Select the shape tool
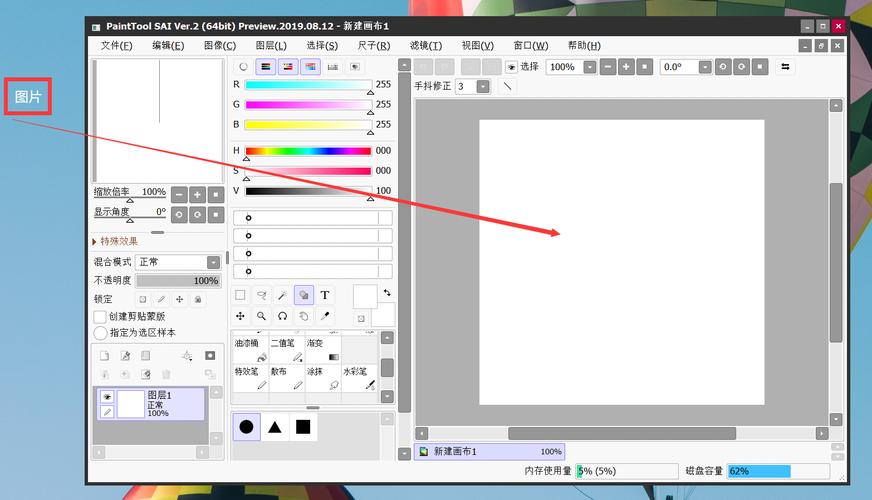872x500 pixels. 304,295
